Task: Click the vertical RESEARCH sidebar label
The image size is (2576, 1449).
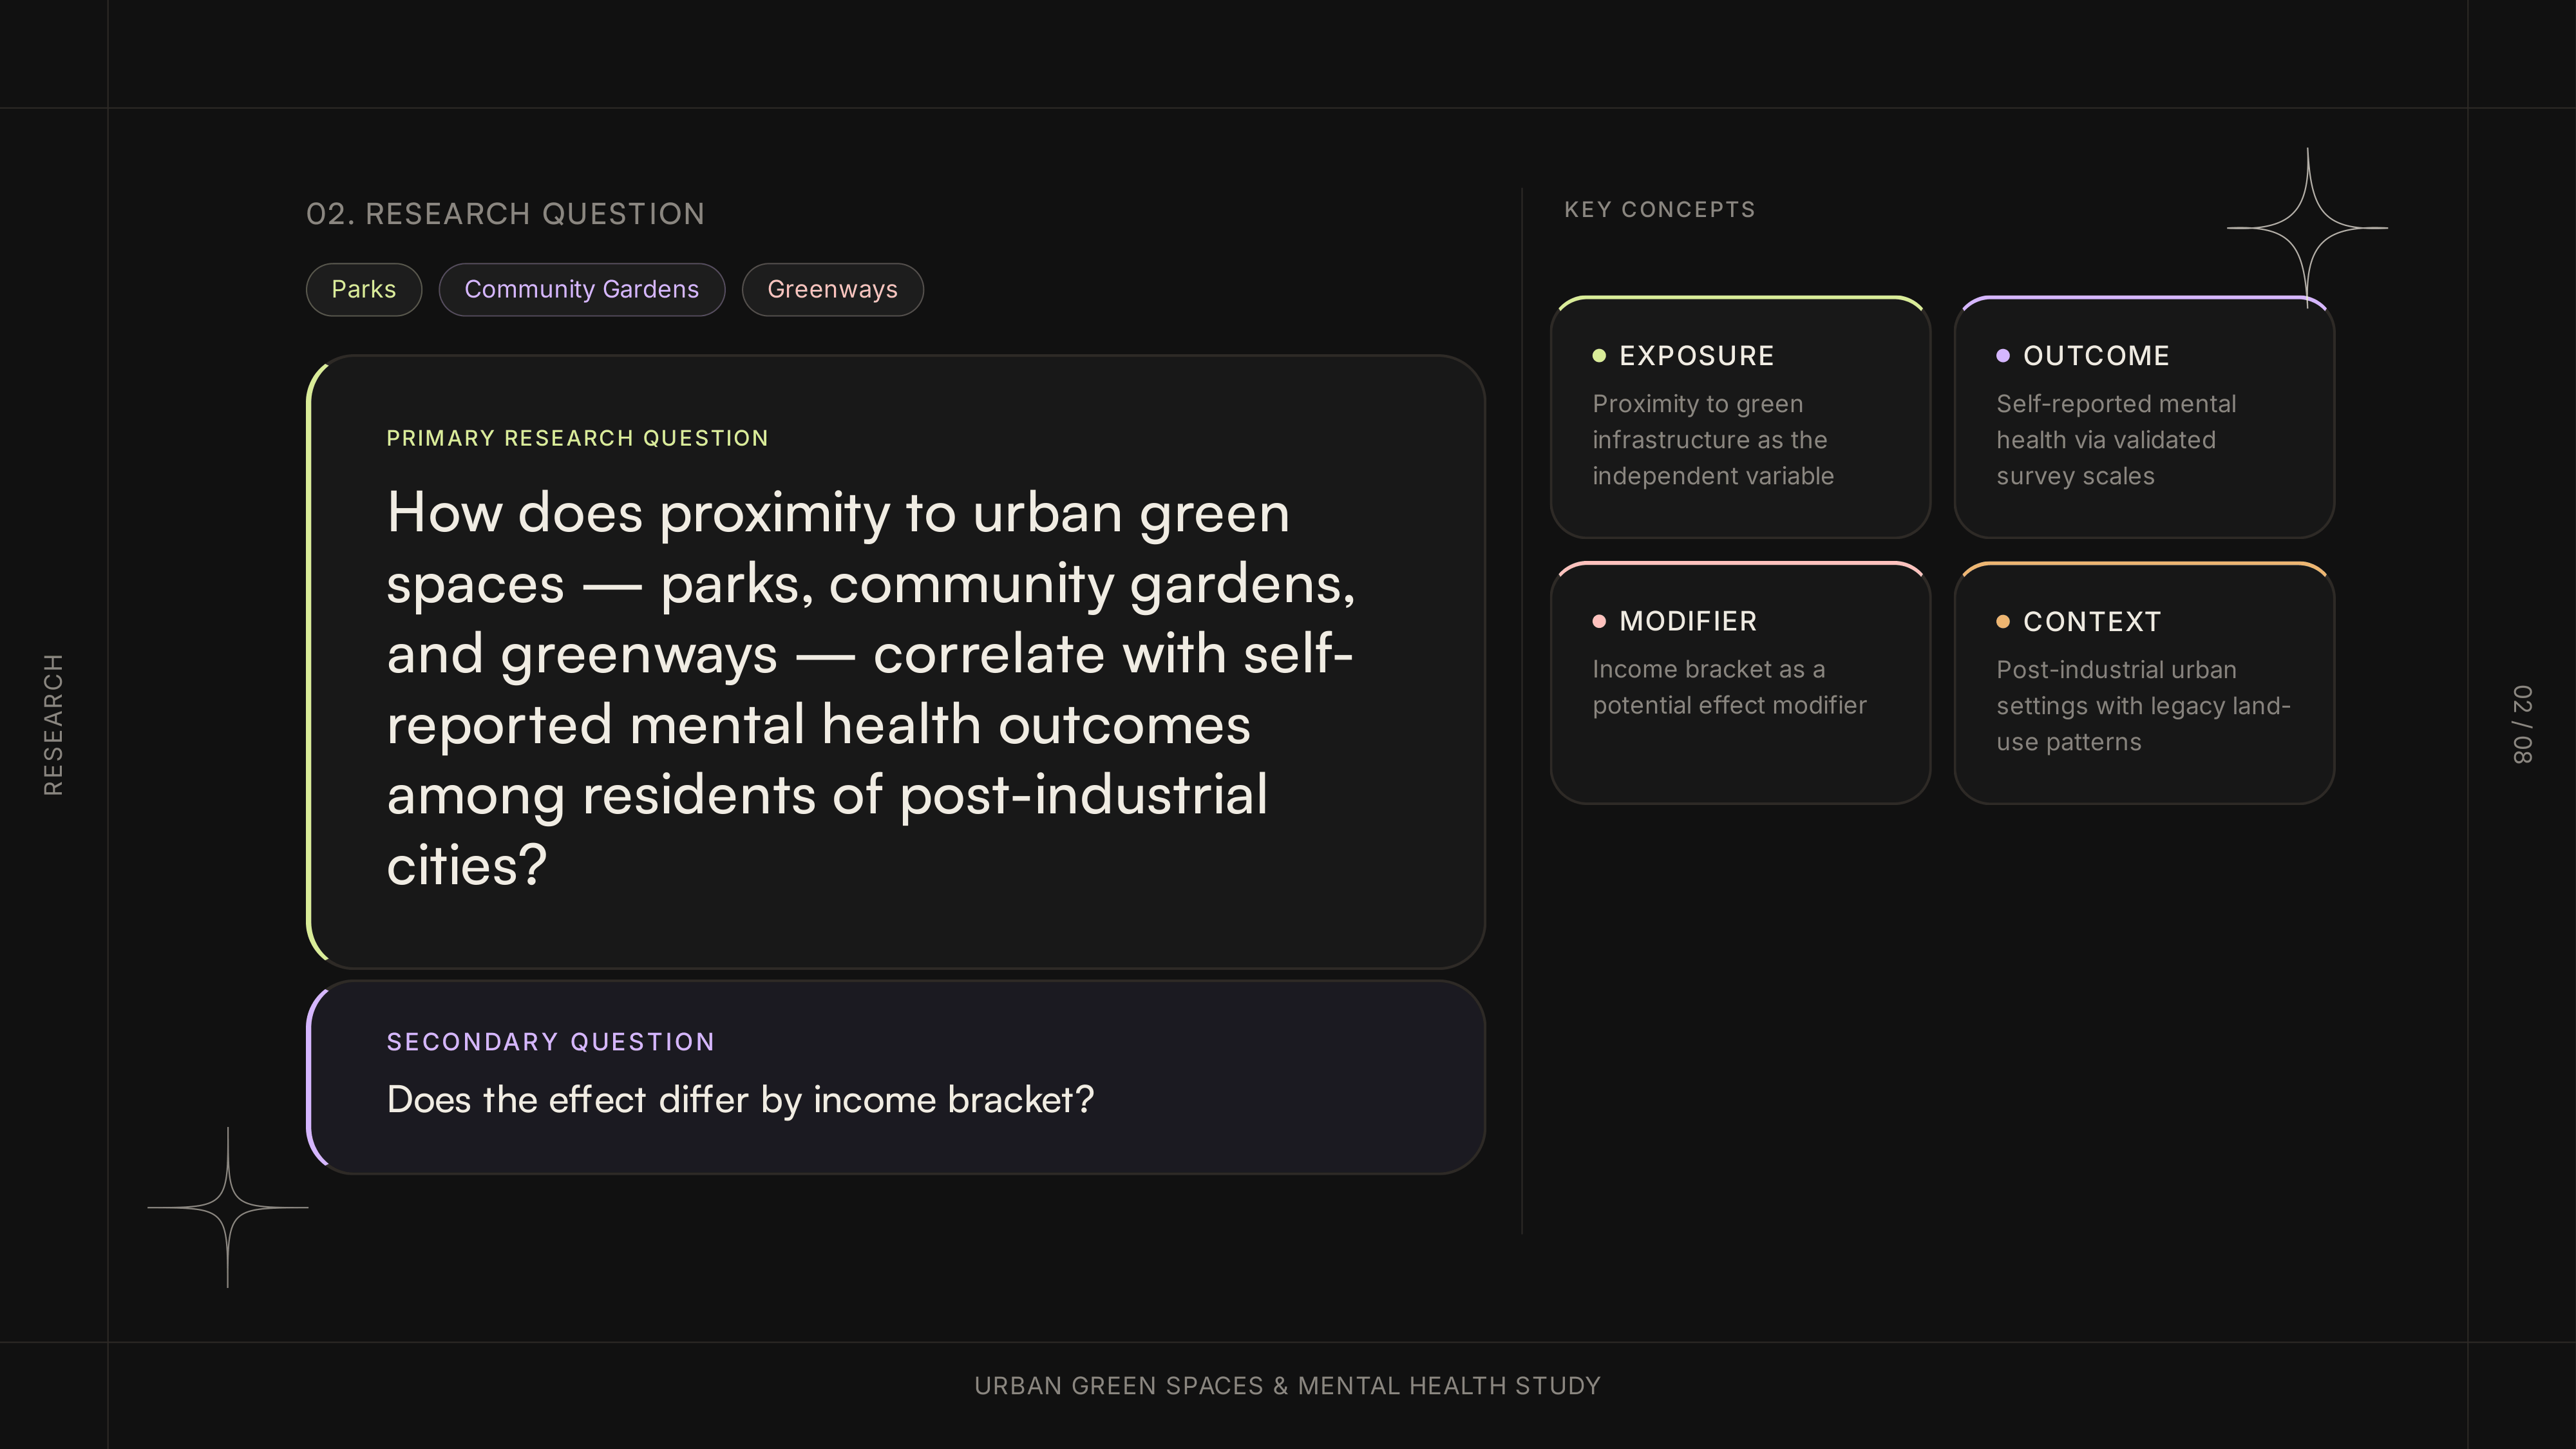Action: tap(53, 724)
